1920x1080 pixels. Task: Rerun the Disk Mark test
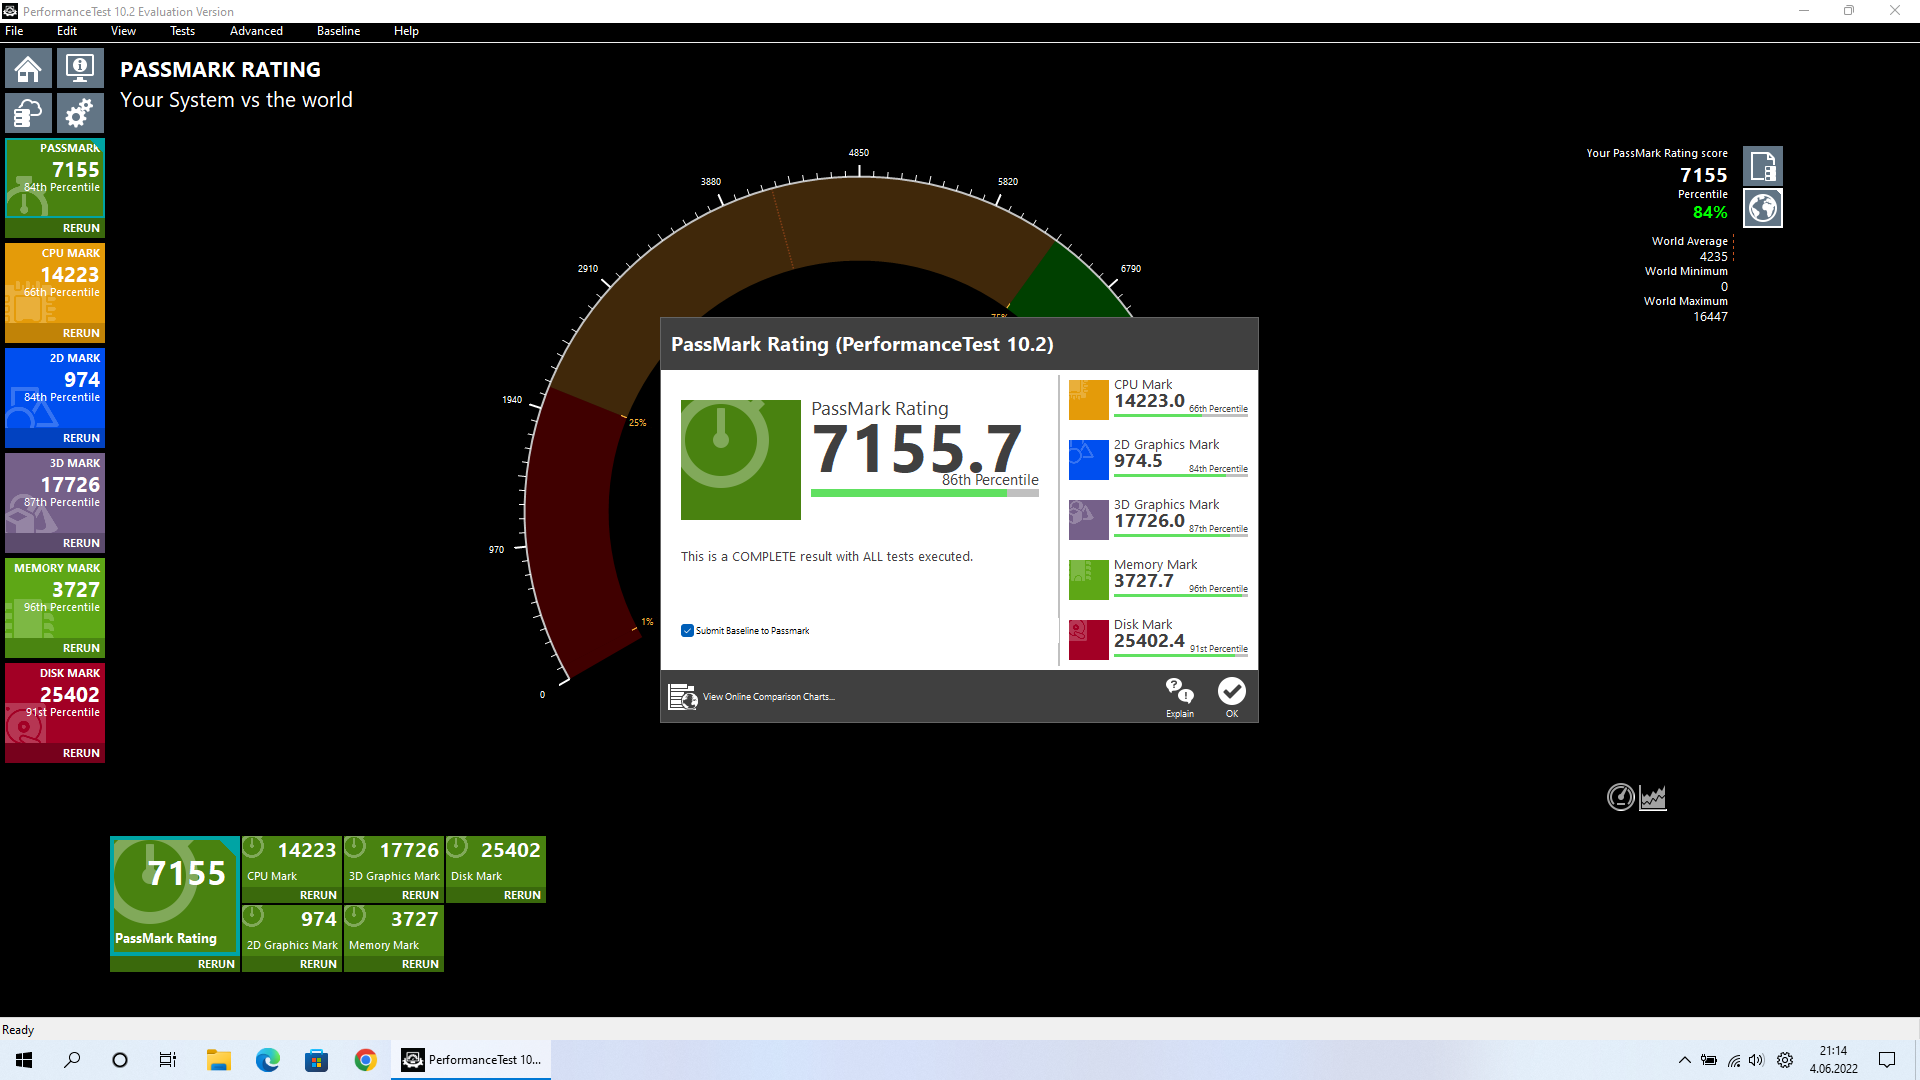point(81,753)
